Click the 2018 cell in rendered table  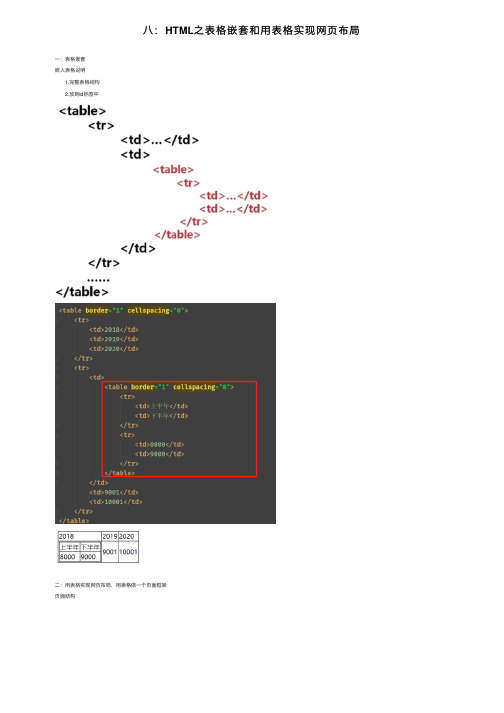pos(80,536)
